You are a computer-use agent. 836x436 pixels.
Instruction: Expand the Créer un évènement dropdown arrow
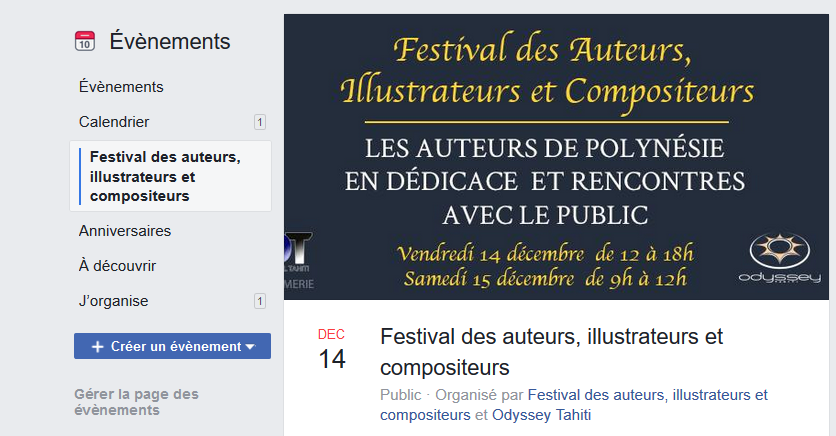click(x=250, y=347)
